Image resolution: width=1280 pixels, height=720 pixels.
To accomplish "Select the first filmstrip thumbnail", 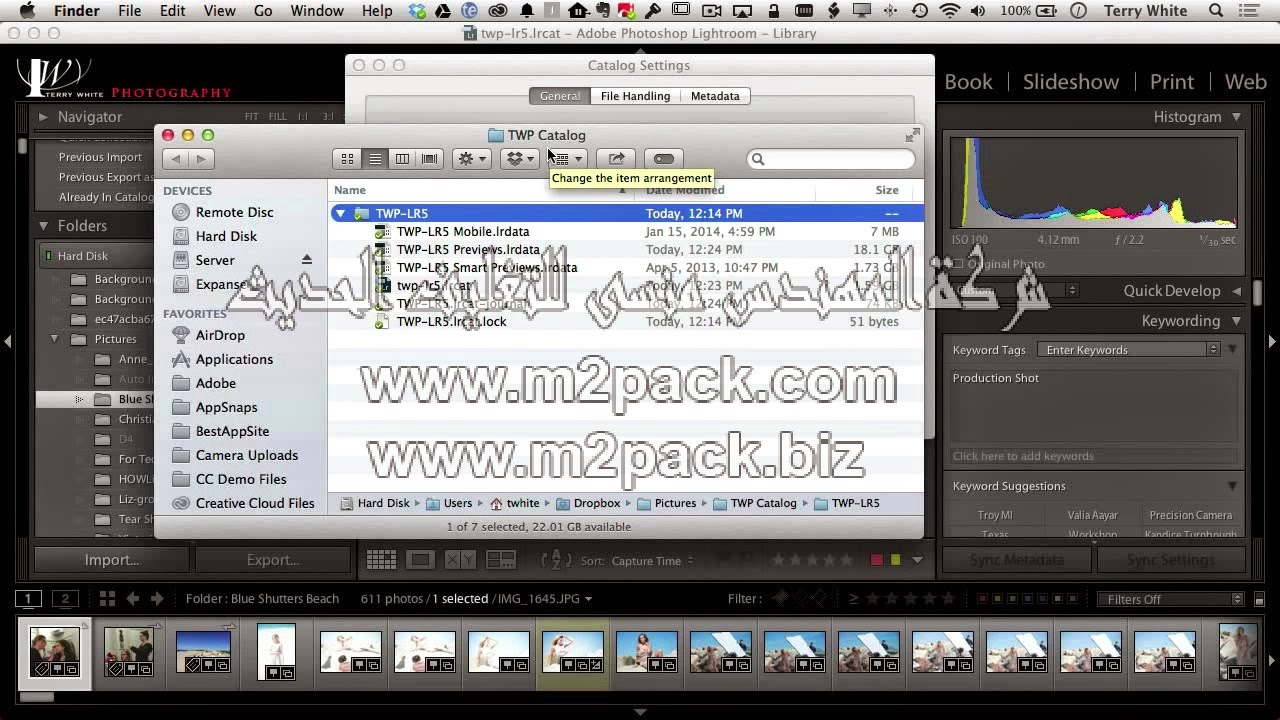I will (54, 651).
